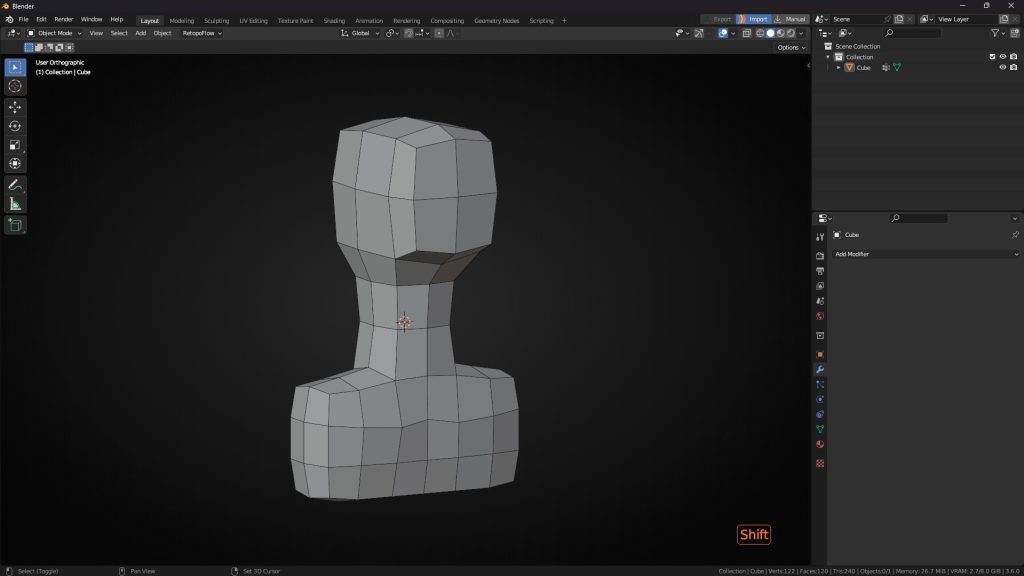The image size is (1024, 576).
Task: Select the Annotate tool
Action: pyautogui.click(x=15, y=185)
